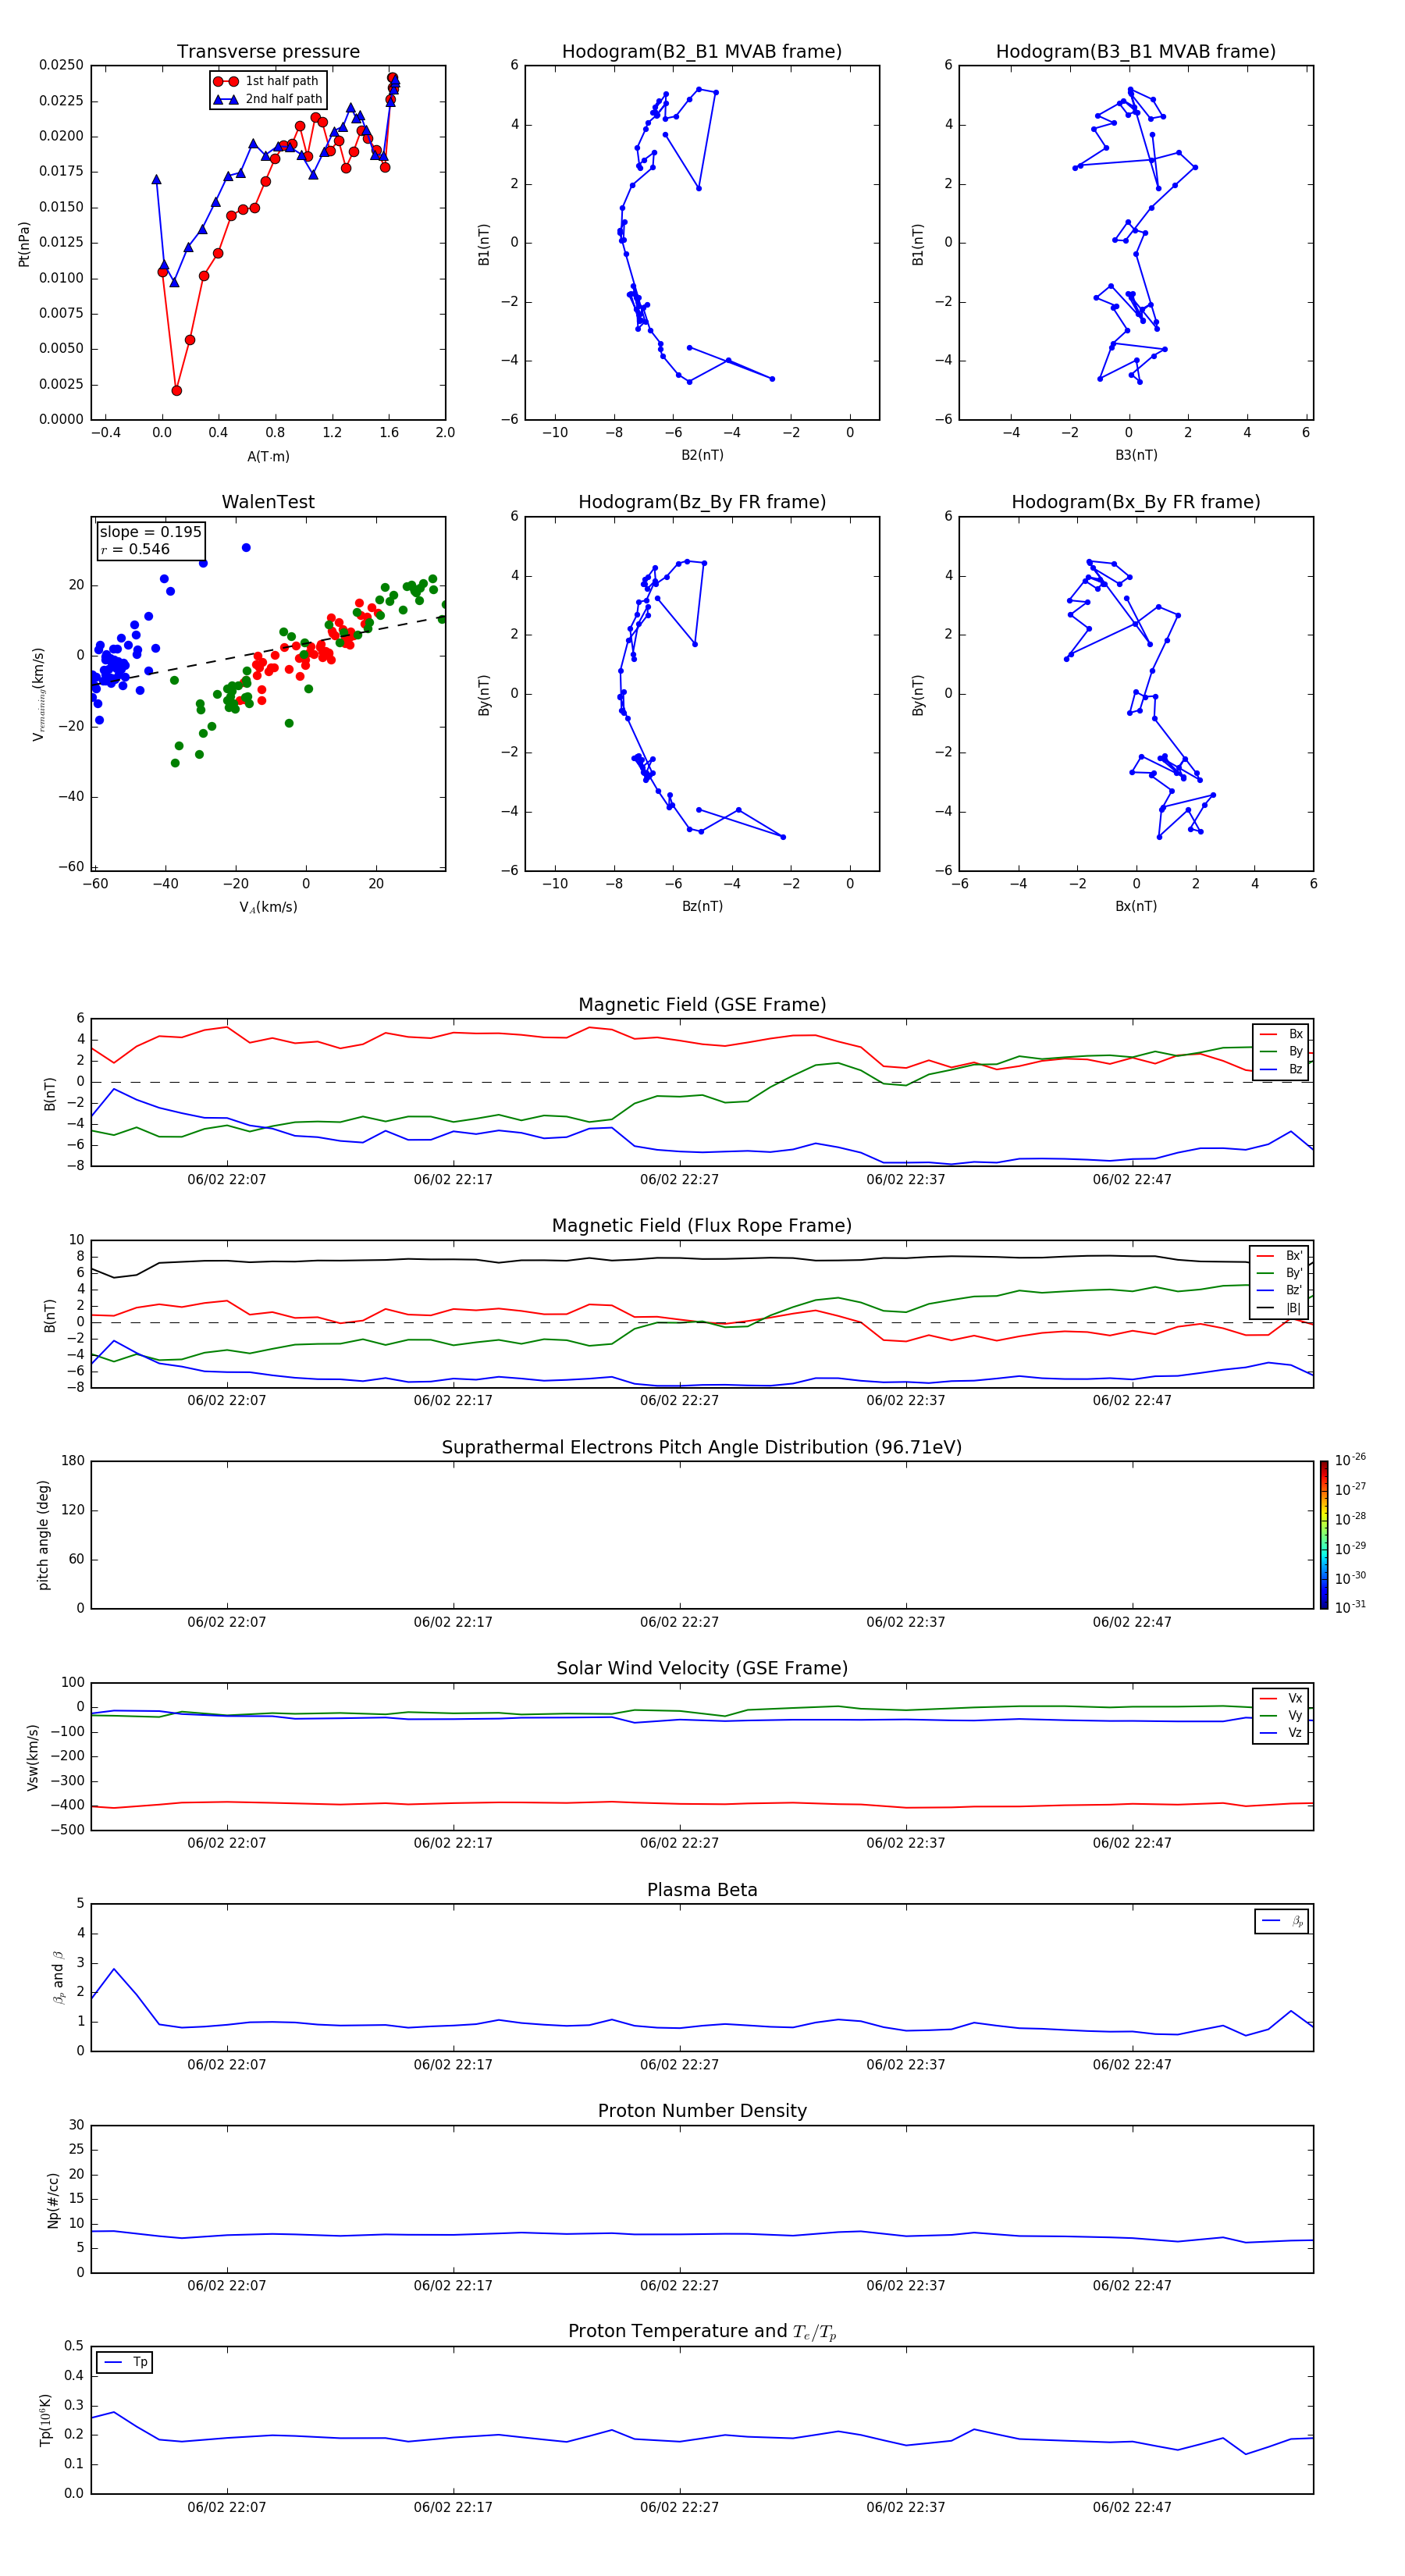Viewport: 1405px width, 2576px height.
Task: Click '06/02 22:27' tick under GSE field plot
Action: coord(679,1179)
